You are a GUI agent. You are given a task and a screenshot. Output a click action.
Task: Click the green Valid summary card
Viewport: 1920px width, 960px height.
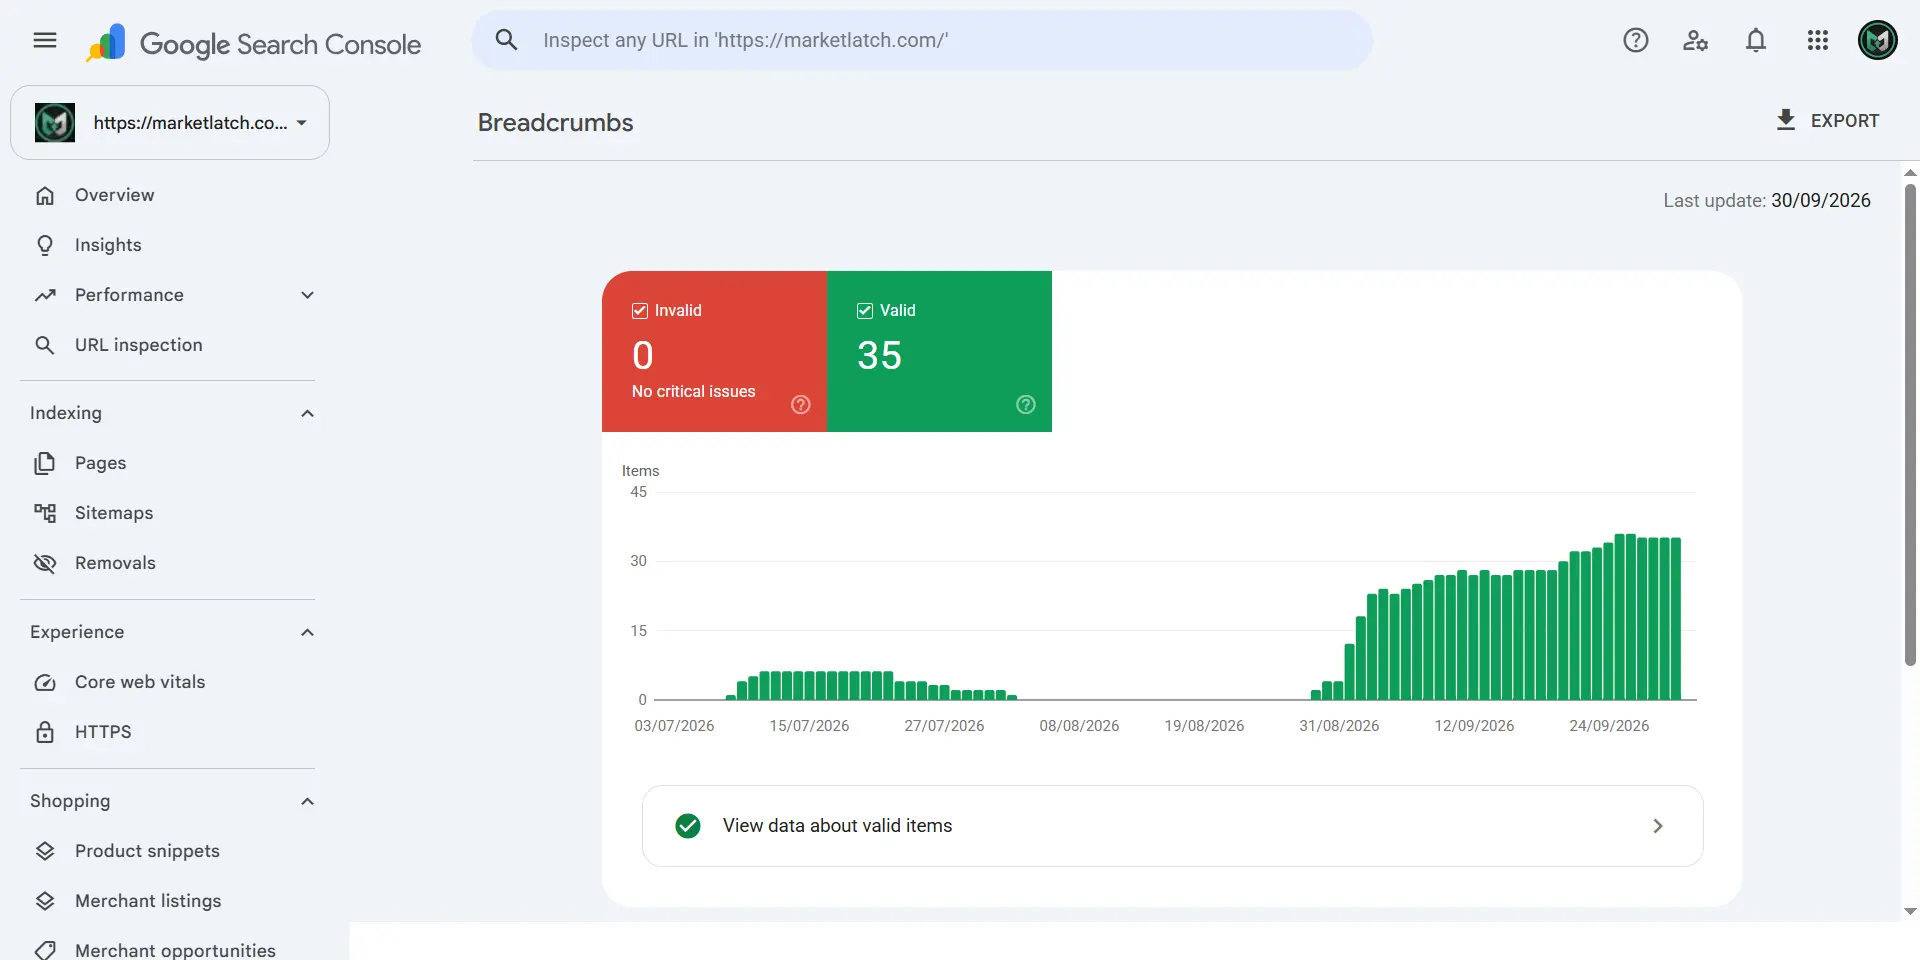click(x=939, y=351)
